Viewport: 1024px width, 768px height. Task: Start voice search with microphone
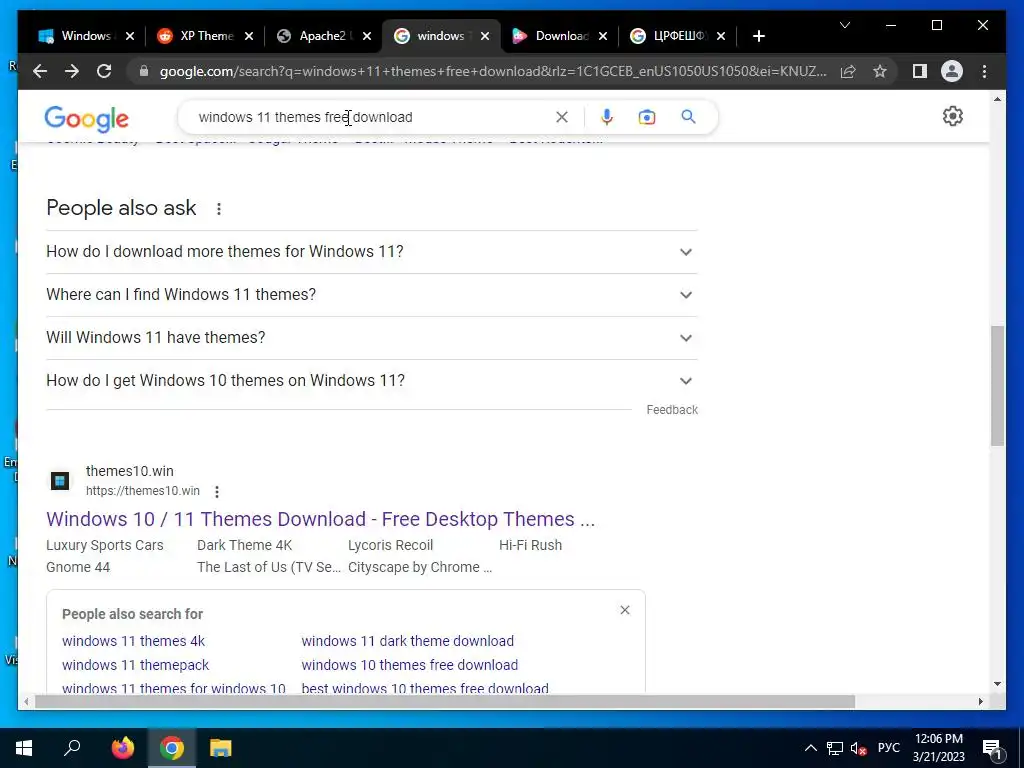coord(607,117)
